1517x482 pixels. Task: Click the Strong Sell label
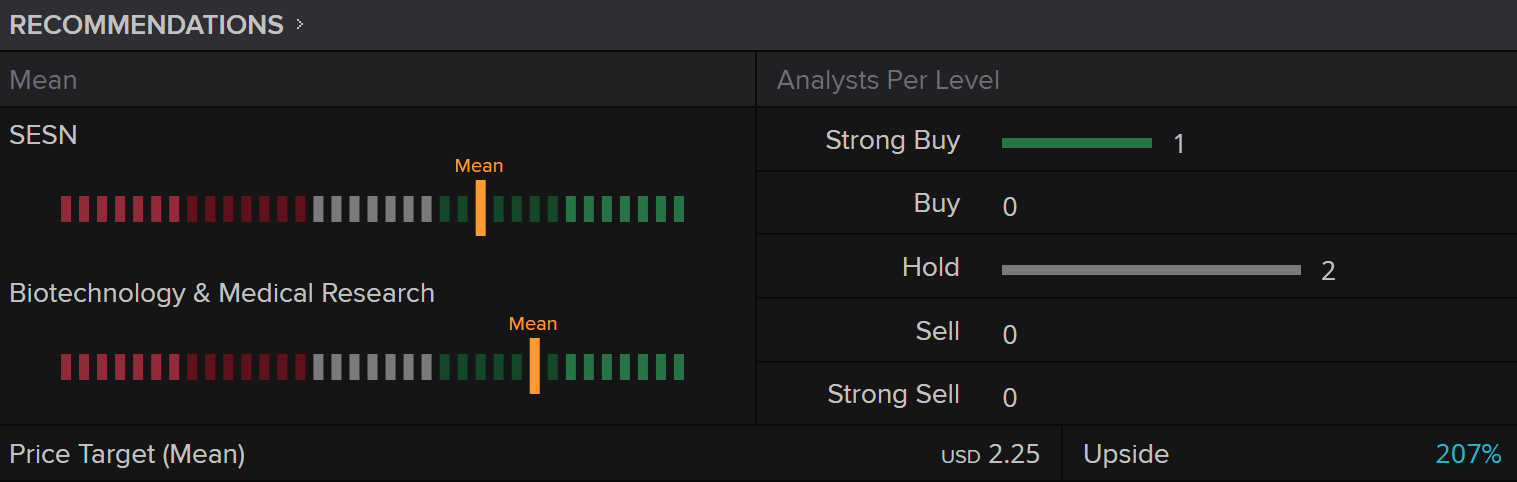coord(893,395)
